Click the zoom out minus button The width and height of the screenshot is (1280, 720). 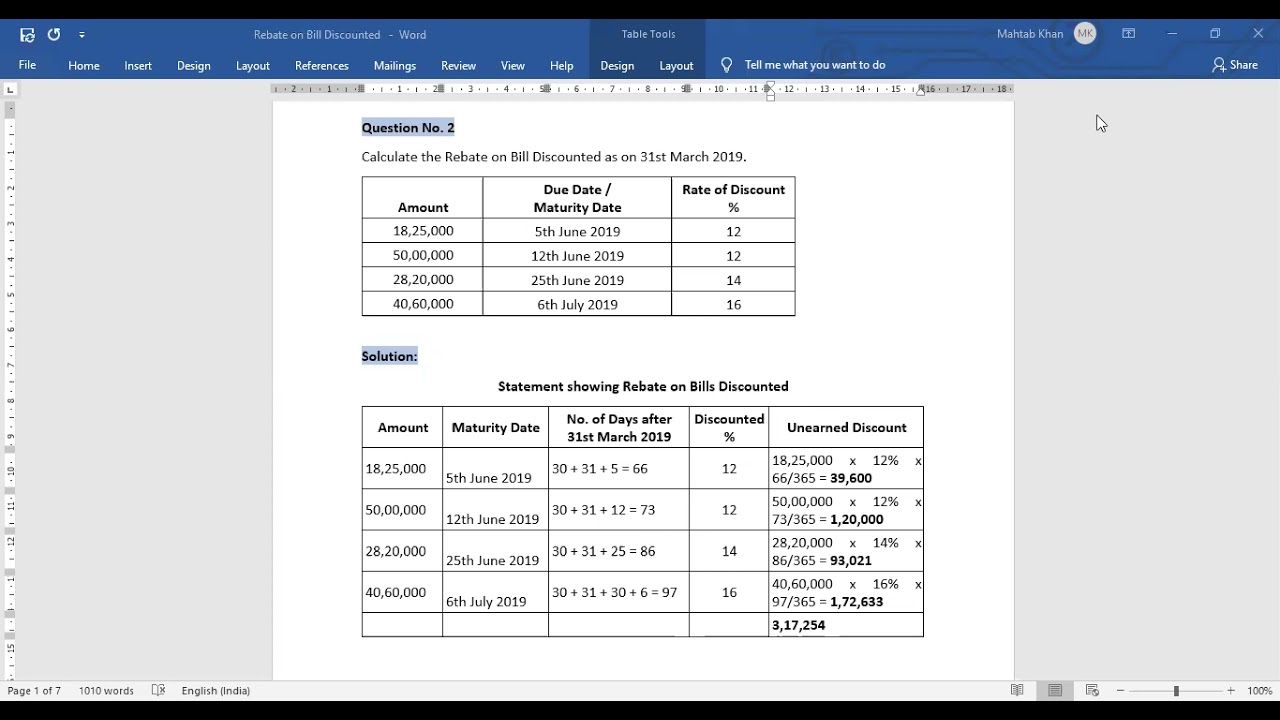pos(1121,691)
